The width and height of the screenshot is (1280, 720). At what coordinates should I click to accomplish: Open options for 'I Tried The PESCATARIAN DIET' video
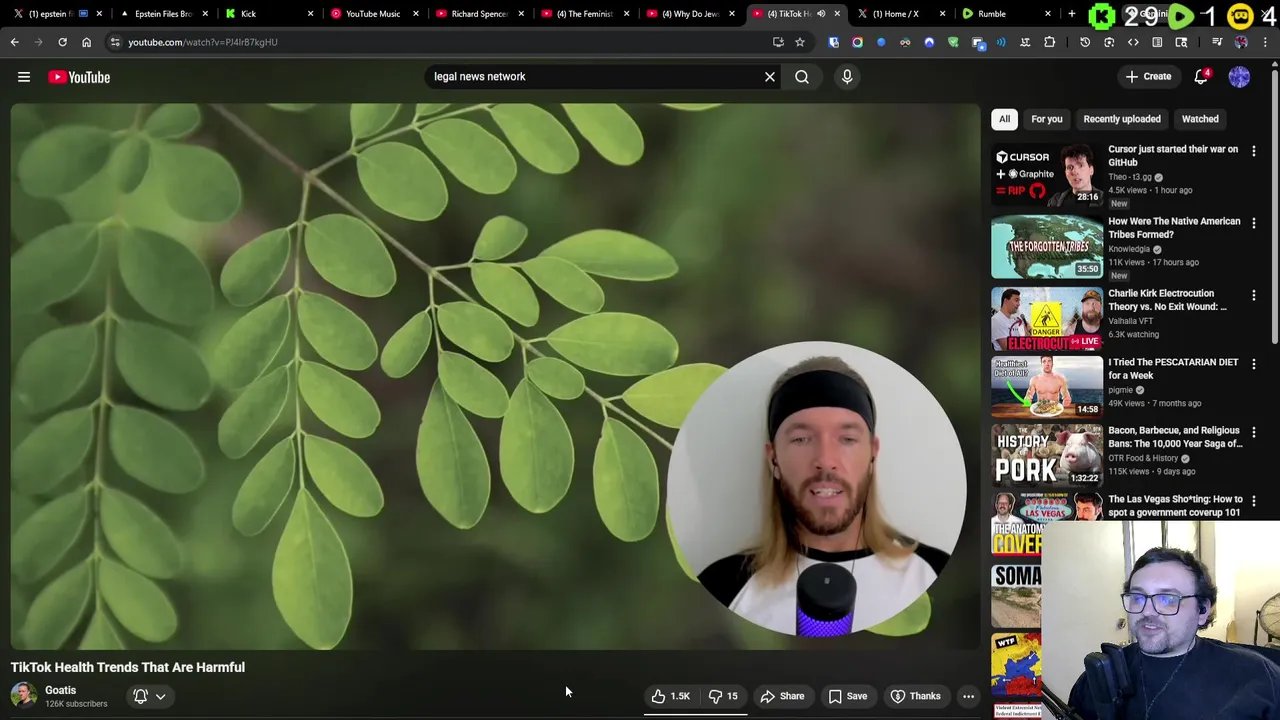coord(1254,364)
